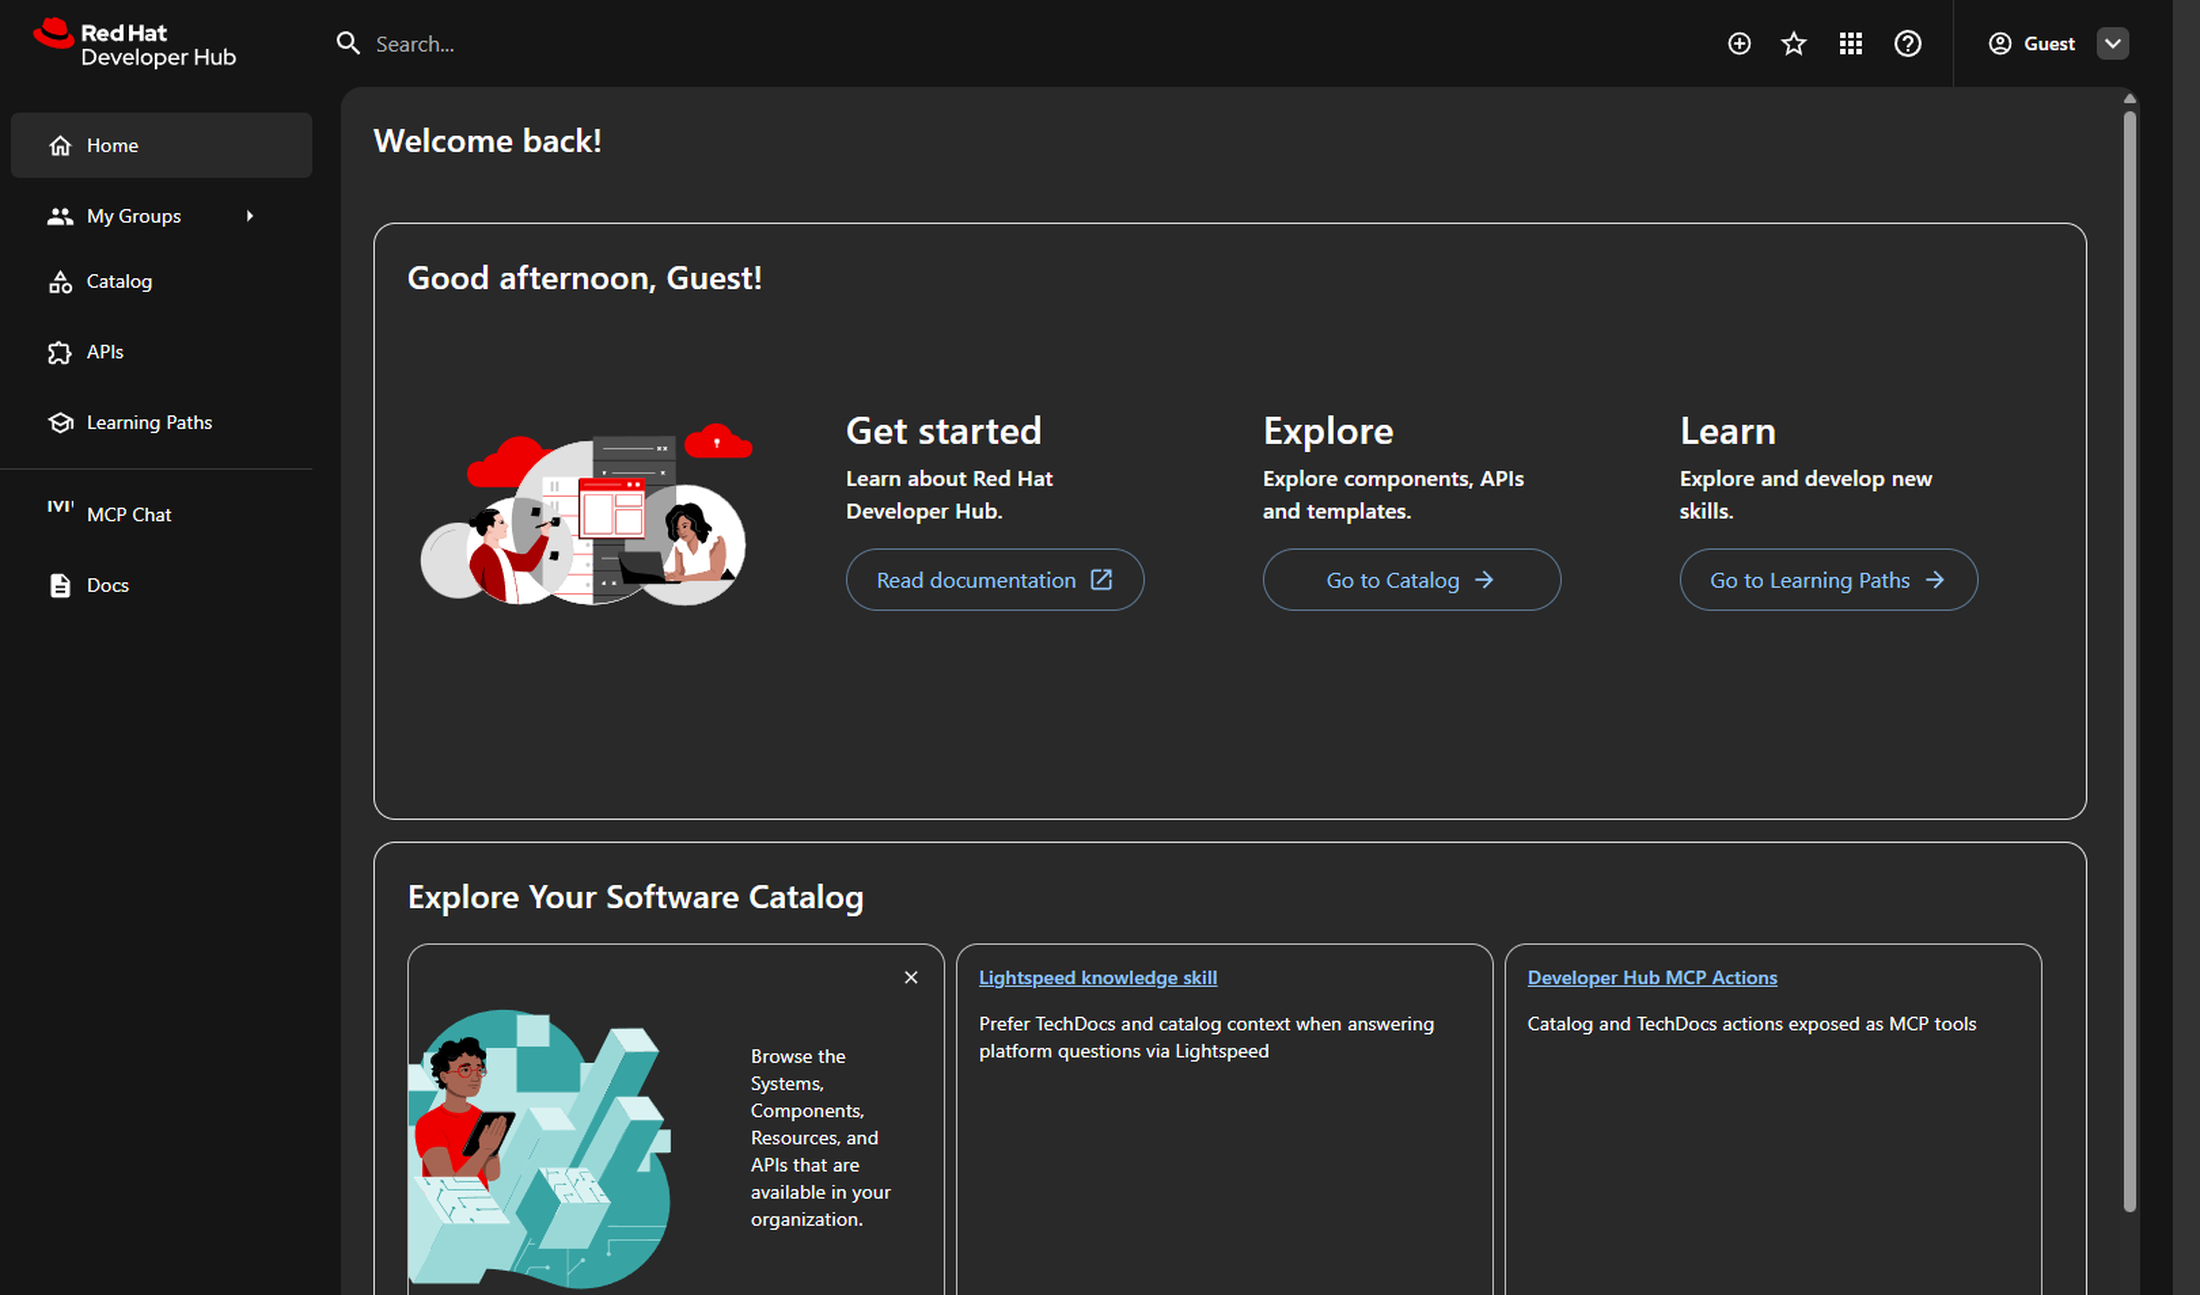Click arrow icon on Go to Learning Paths
Image resolution: width=2200 pixels, height=1295 pixels.
click(1935, 580)
